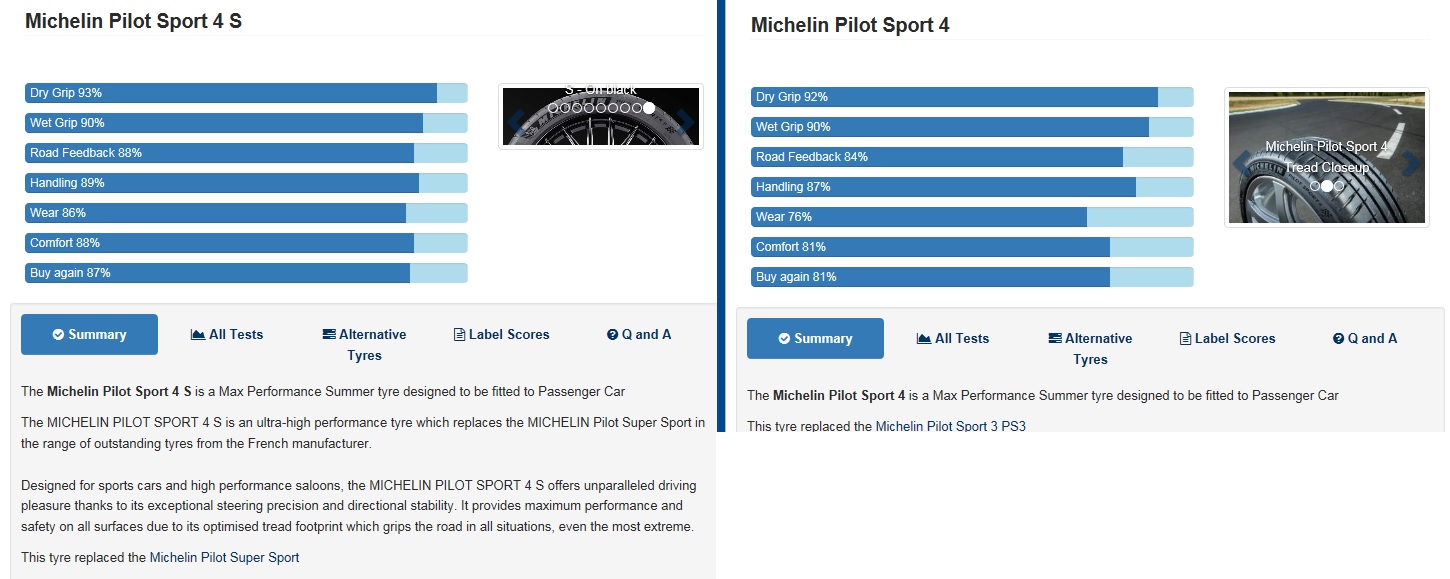This screenshot has height=579, width=1450.
Task: Open All Tests tab for Pilot Sport 4
Action: (x=953, y=339)
